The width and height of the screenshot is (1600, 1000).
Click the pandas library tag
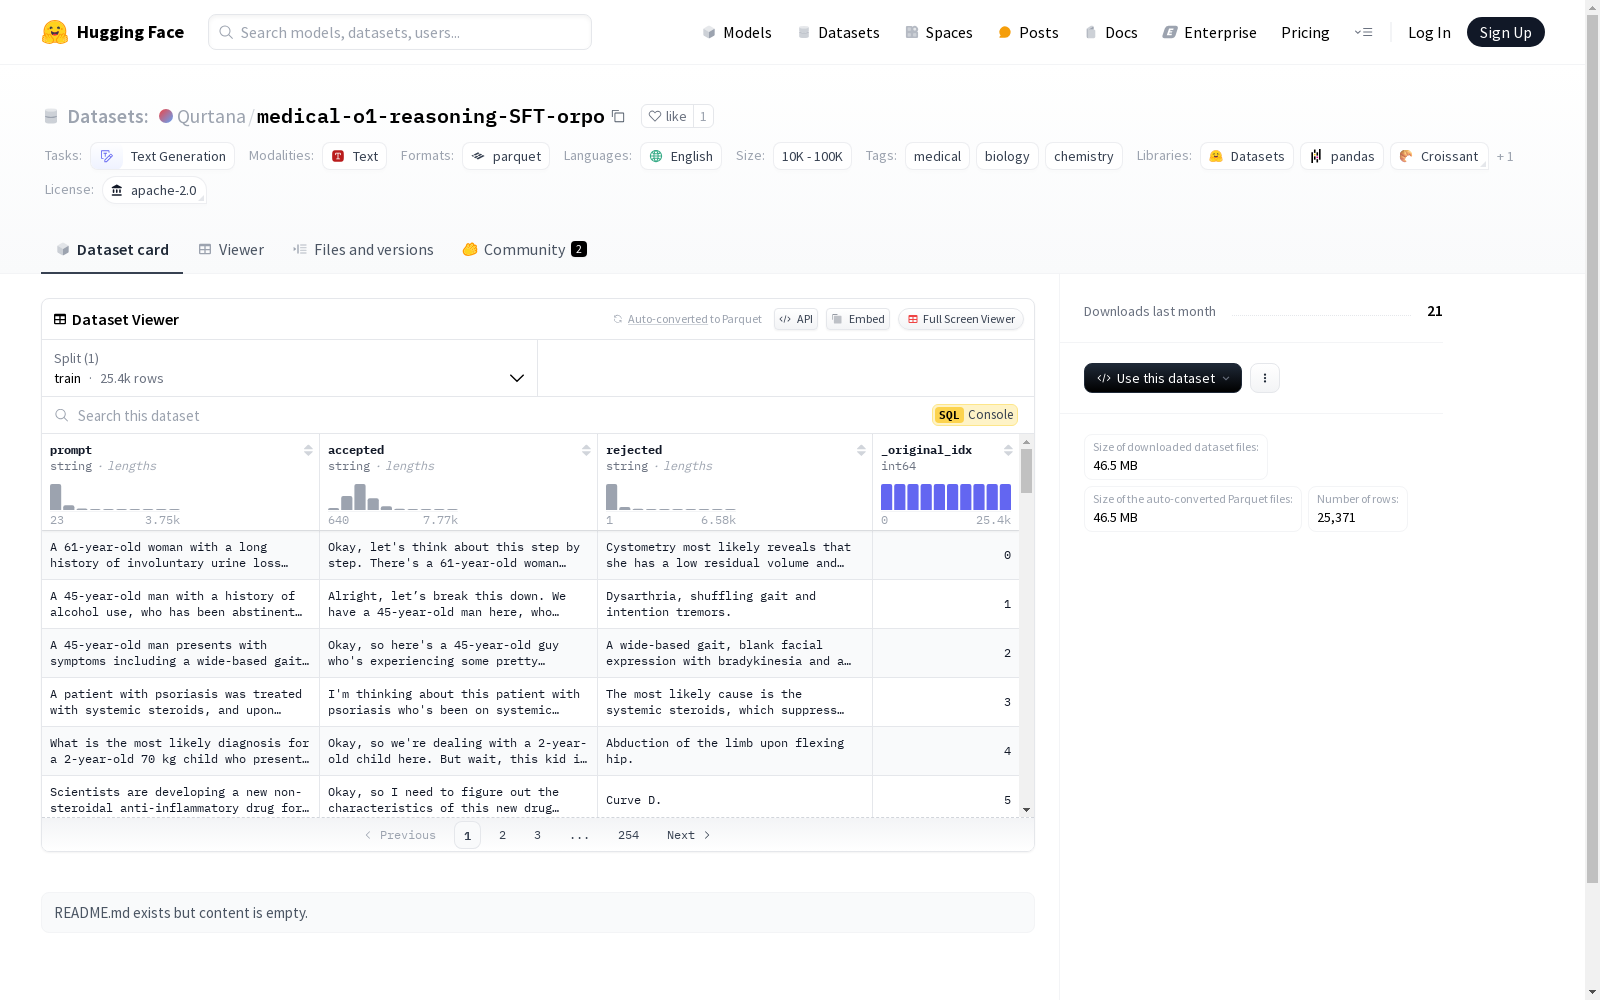point(1342,156)
